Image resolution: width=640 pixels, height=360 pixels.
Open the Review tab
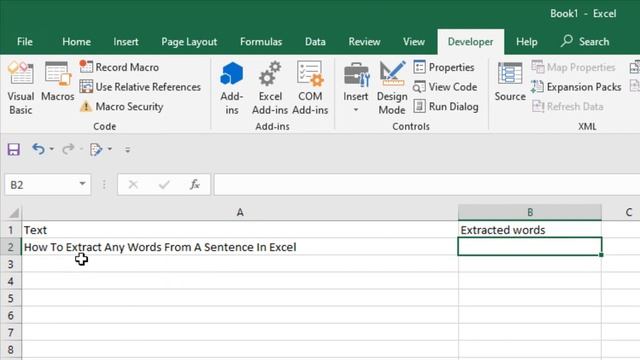[x=364, y=42]
